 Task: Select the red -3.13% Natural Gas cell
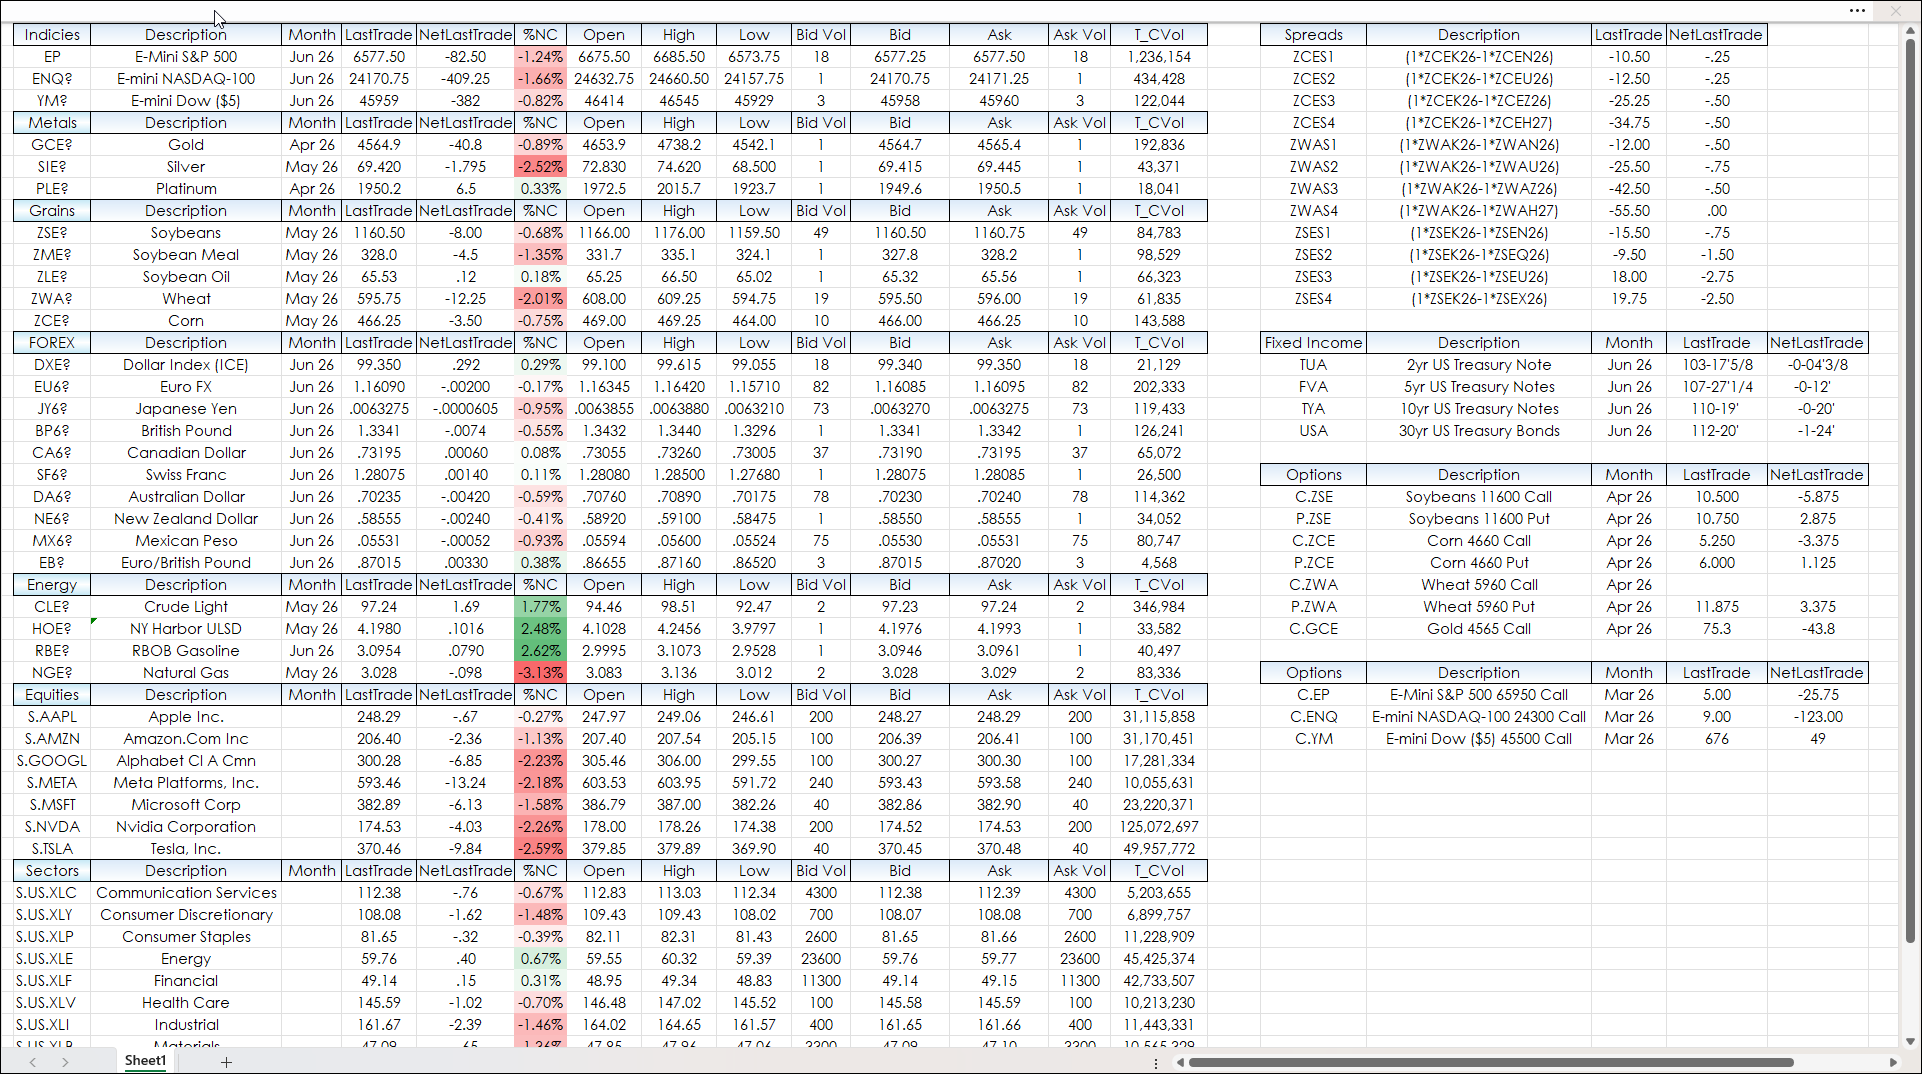[x=540, y=673]
